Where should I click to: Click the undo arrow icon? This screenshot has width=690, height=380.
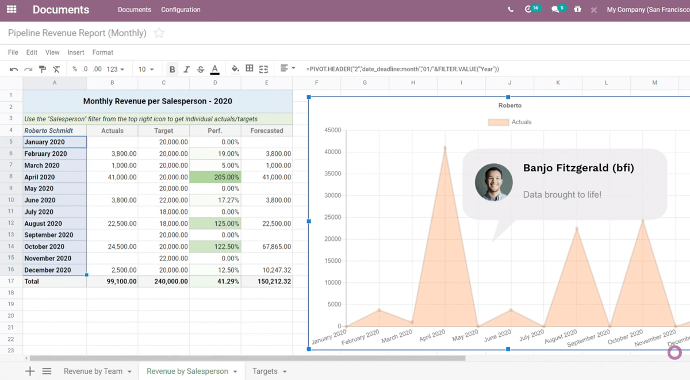tap(14, 69)
